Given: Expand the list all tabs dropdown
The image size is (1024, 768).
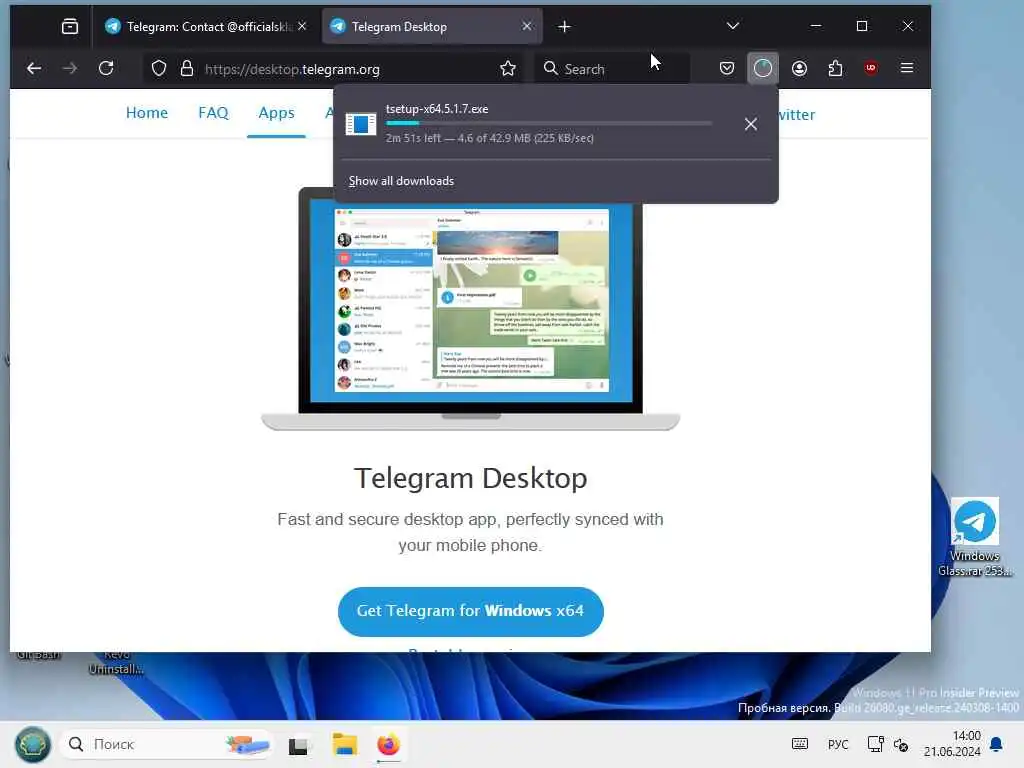Looking at the screenshot, I should (733, 26).
